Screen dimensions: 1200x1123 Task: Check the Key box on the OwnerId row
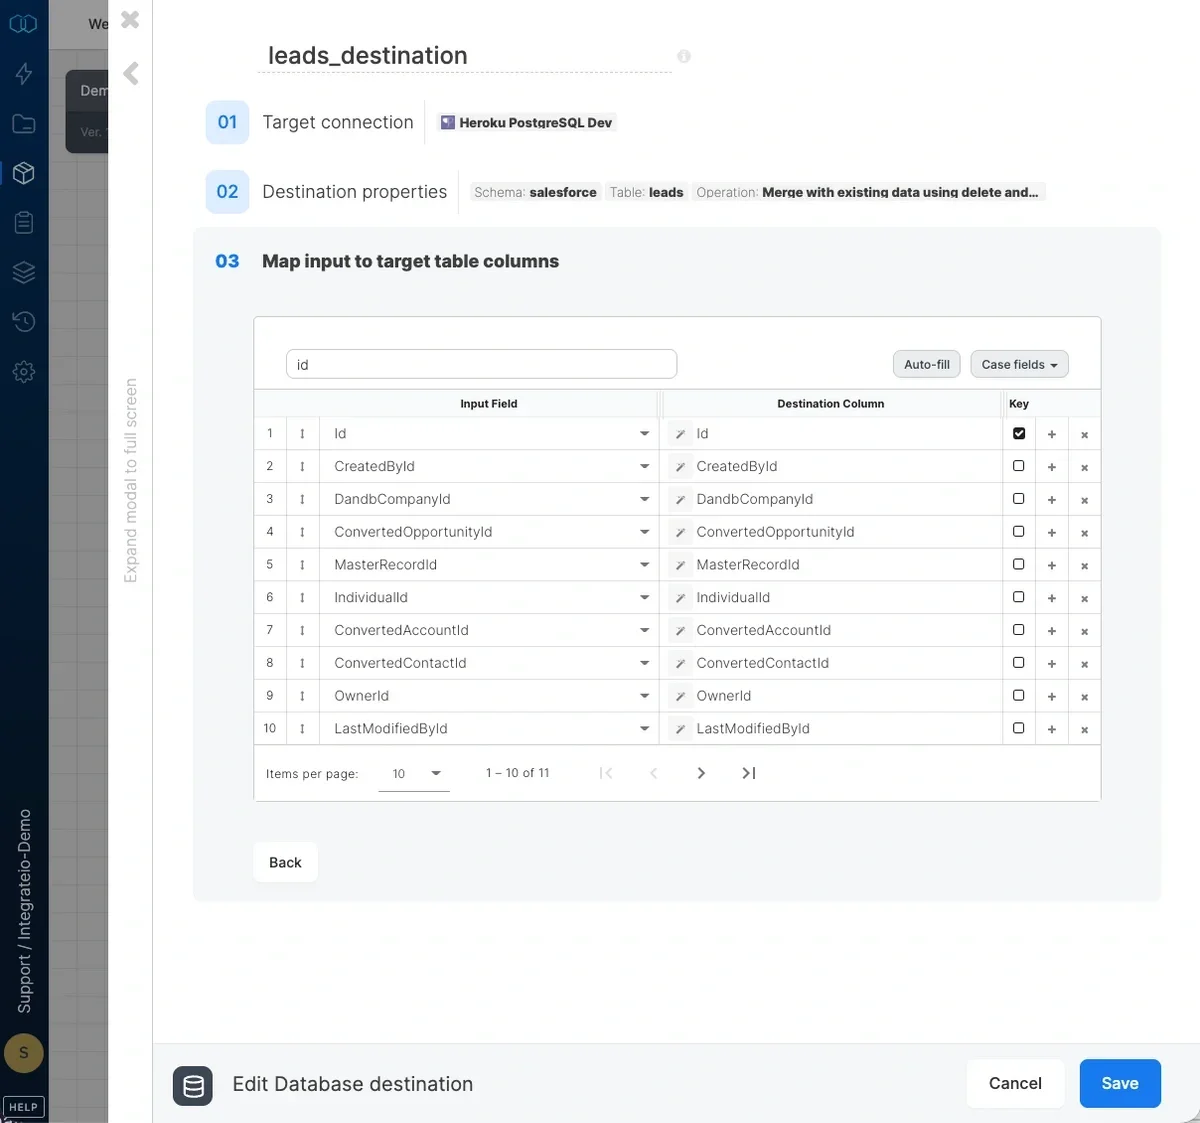(1018, 695)
